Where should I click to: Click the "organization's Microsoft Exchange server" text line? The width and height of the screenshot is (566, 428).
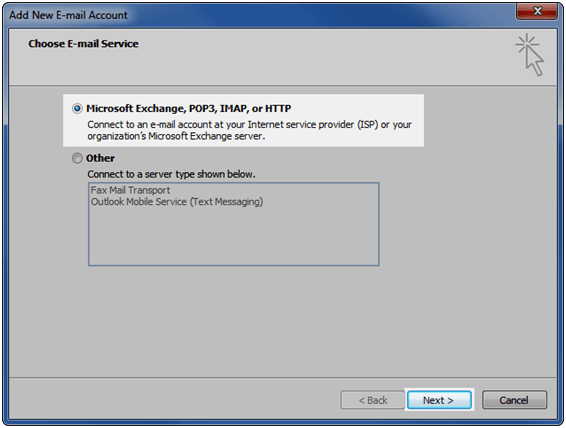click(176, 136)
